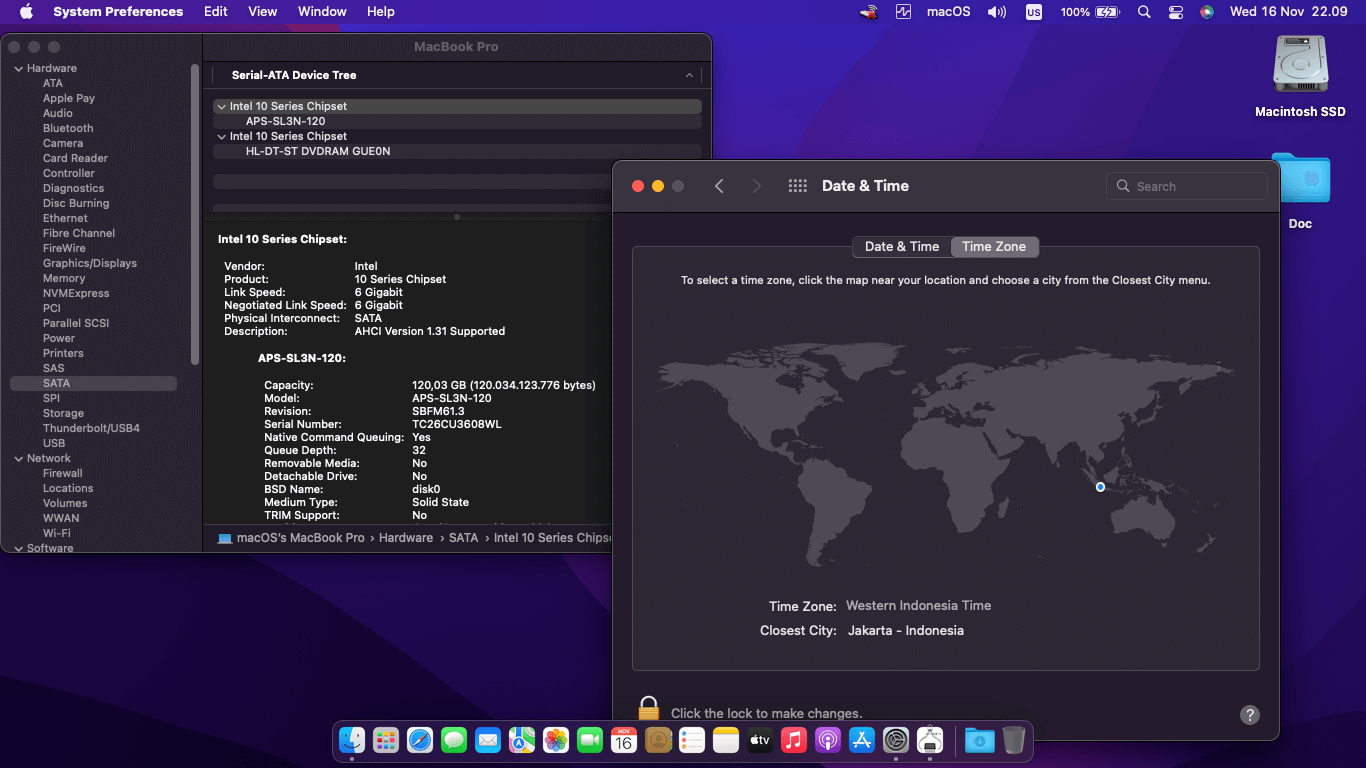
Task: Select Bluetooth in the Hardware sidebar
Action: 68,128
